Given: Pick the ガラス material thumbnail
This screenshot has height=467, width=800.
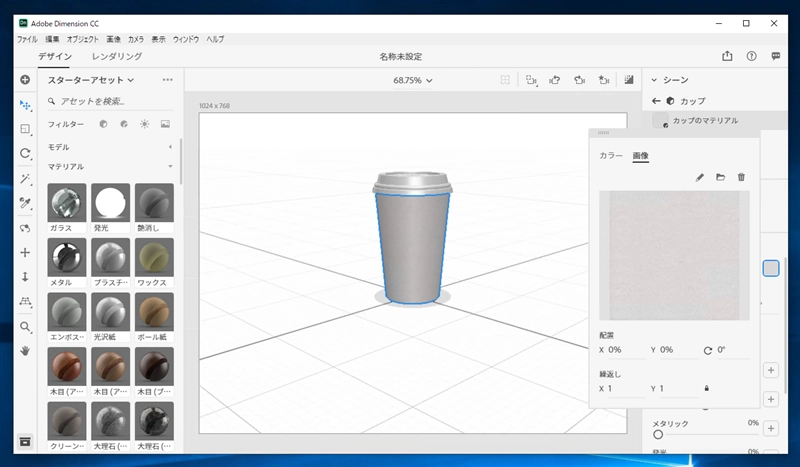Looking at the screenshot, I should pyautogui.click(x=67, y=203).
